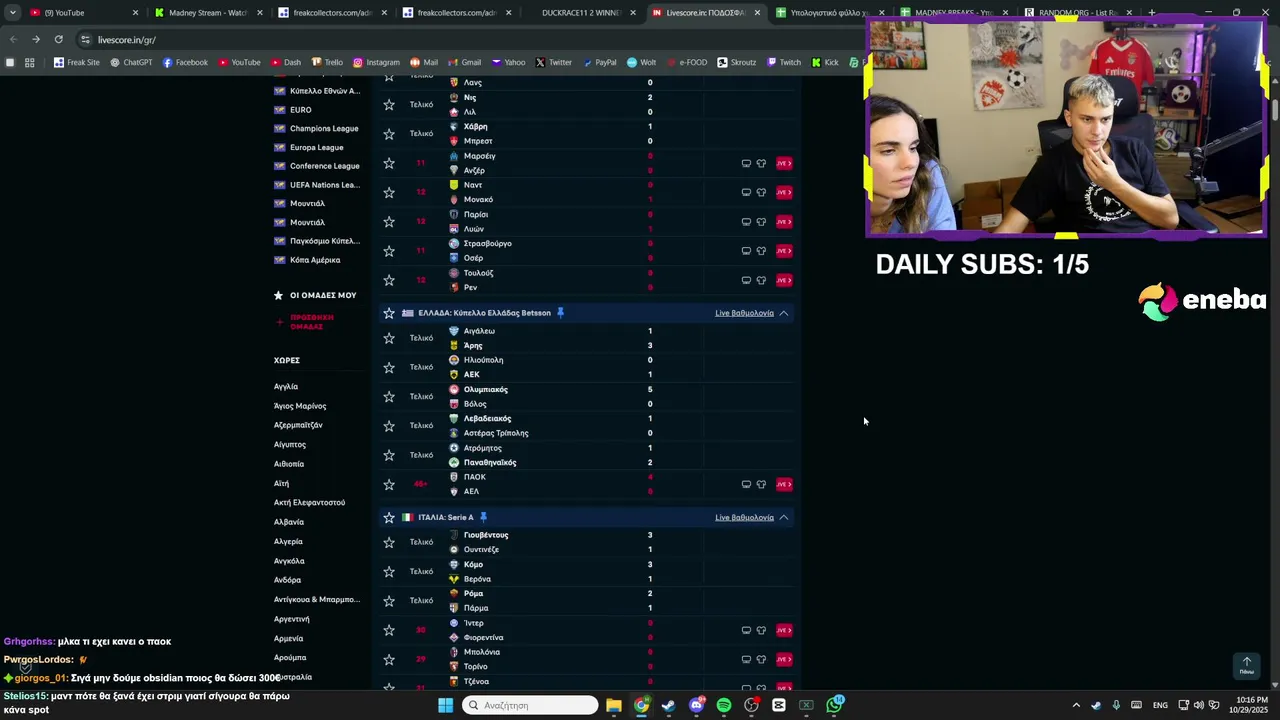Click Live Βαθμολογία link for Κύπελλο Ελλάδας
This screenshot has width=1280, height=720.
click(744, 313)
